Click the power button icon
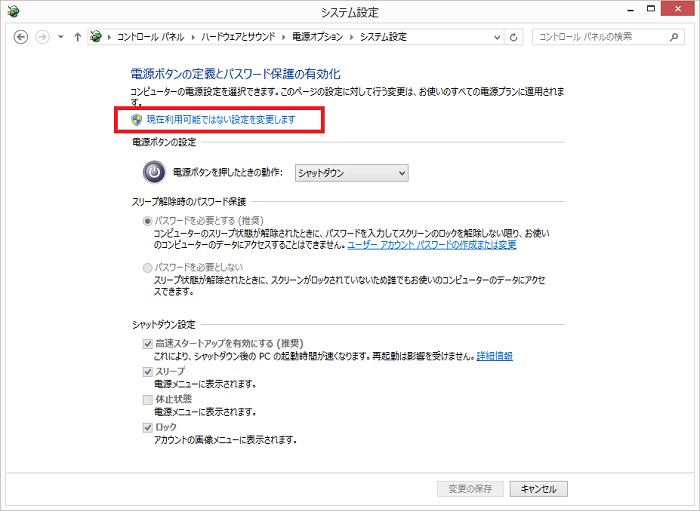The image size is (700, 511). (x=153, y=173)
